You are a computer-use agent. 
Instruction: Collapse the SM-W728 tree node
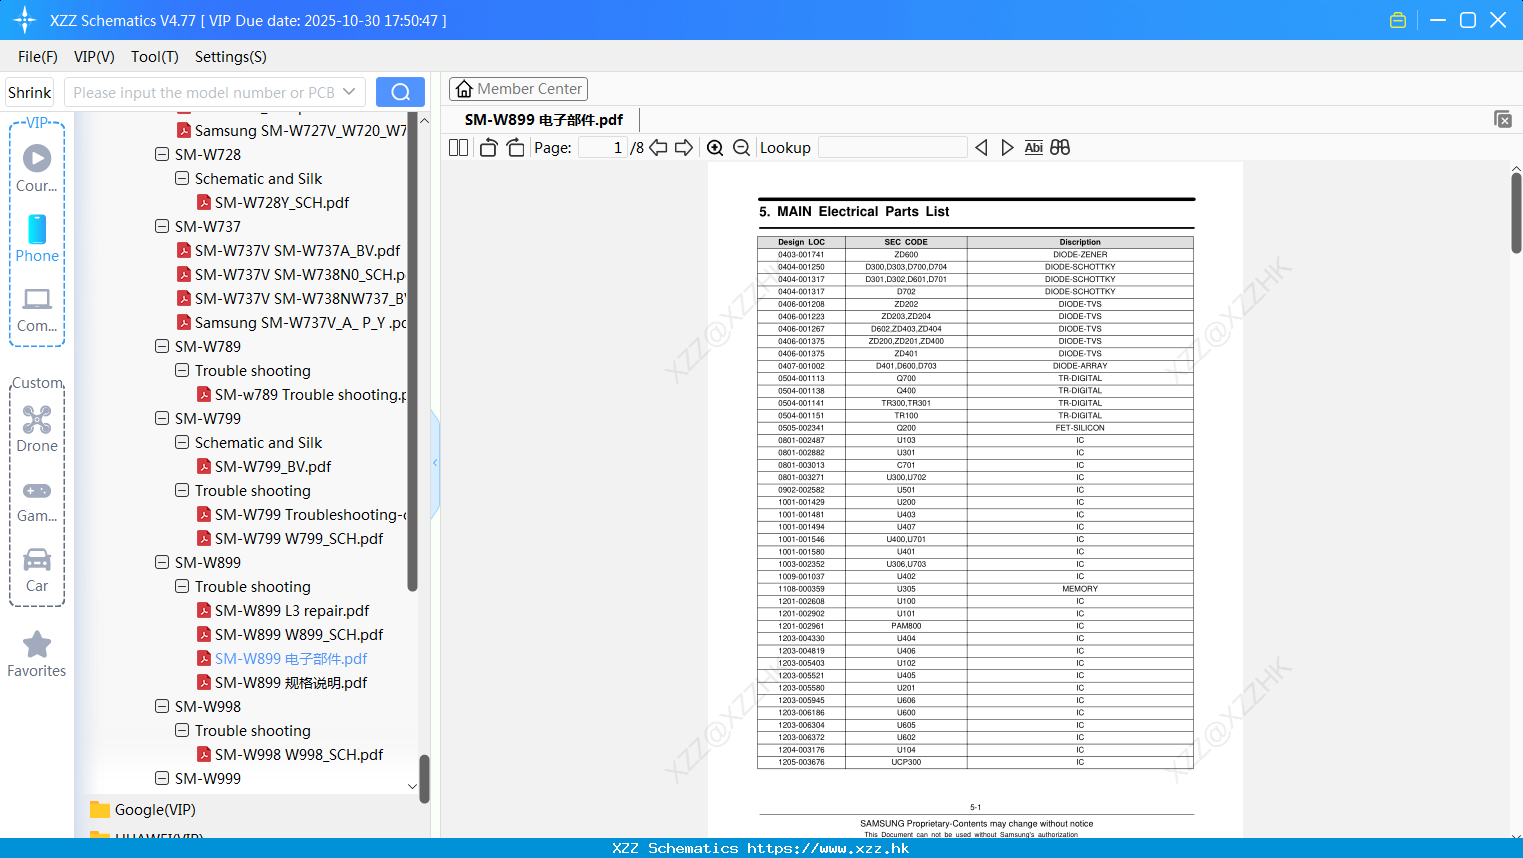(162, 154)
